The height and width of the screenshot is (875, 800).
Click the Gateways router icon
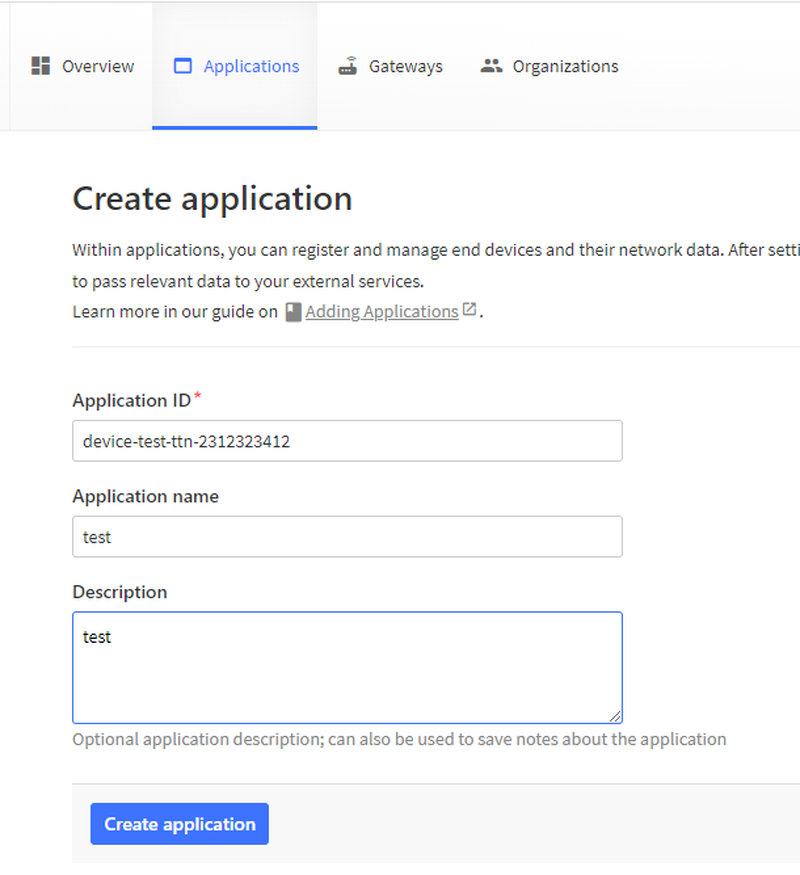348,66
